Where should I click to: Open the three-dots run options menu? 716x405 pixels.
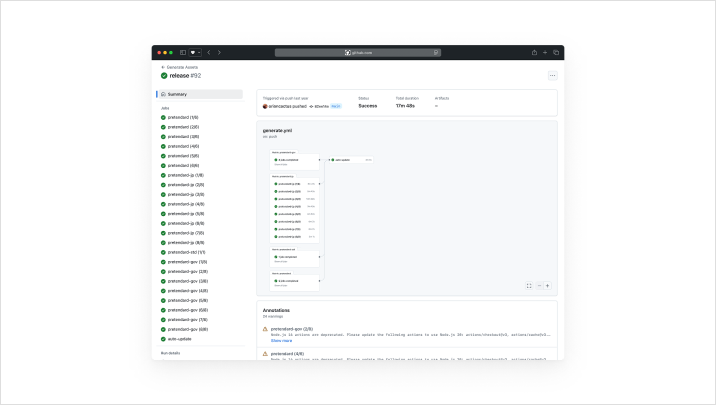553,75
